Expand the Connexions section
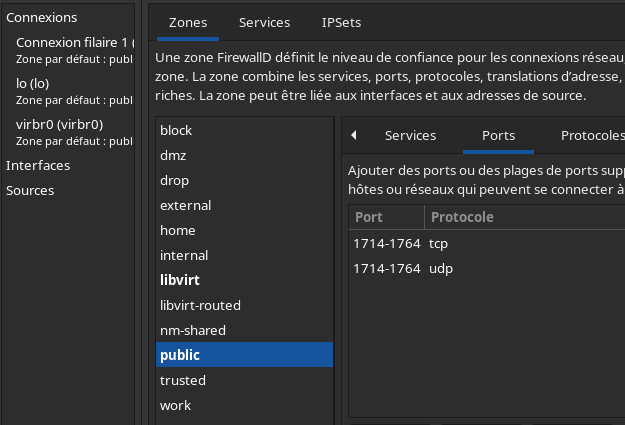625x425 pixels. coord(41,18)
